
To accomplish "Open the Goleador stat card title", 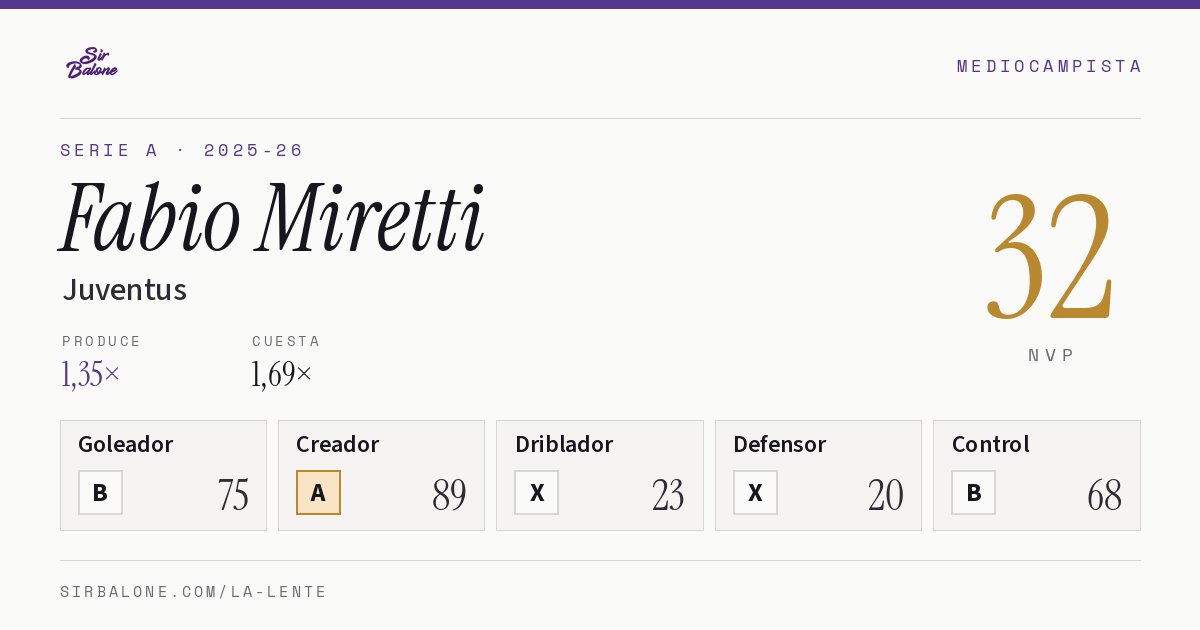I will [126, 444].
